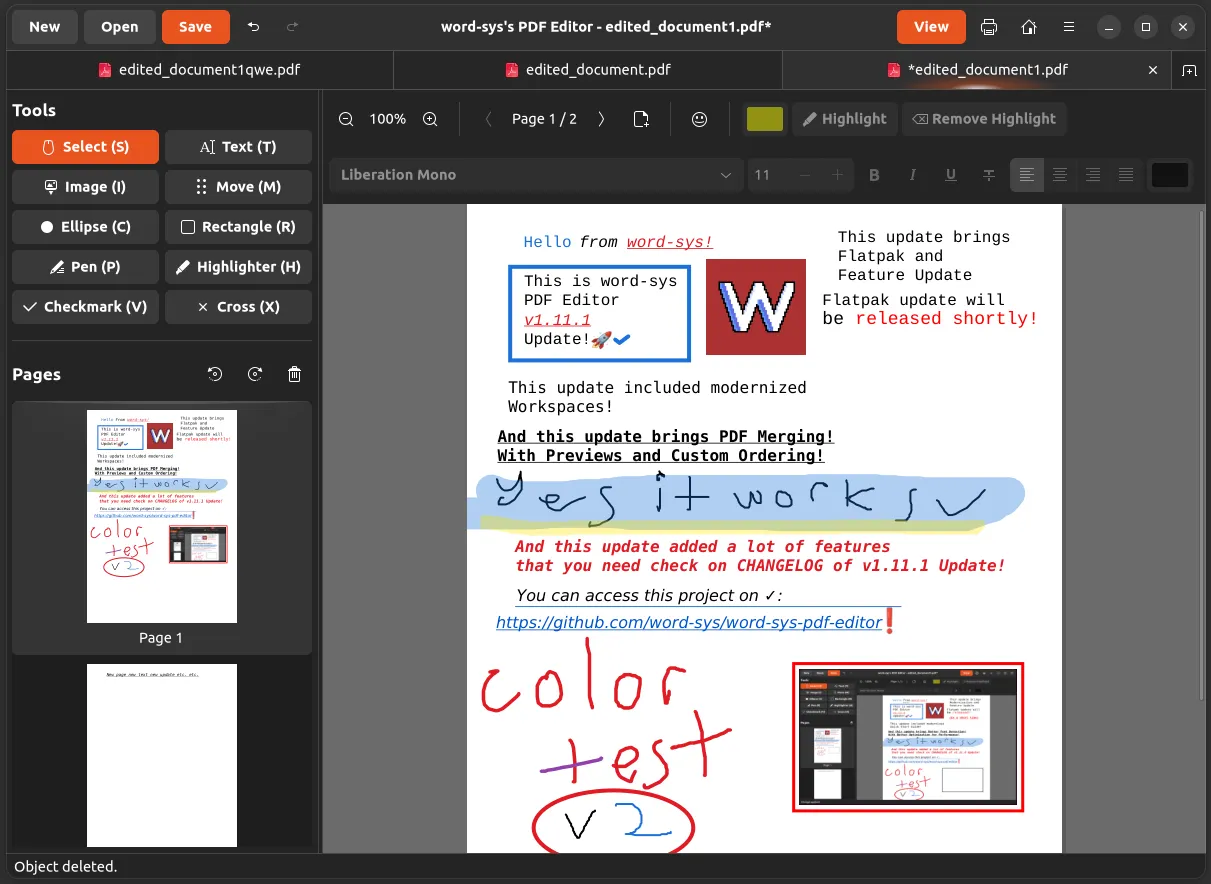Activate the Text (T) tool
The height and width of the screenshot is (884, 1211).
tap(238, 147)
